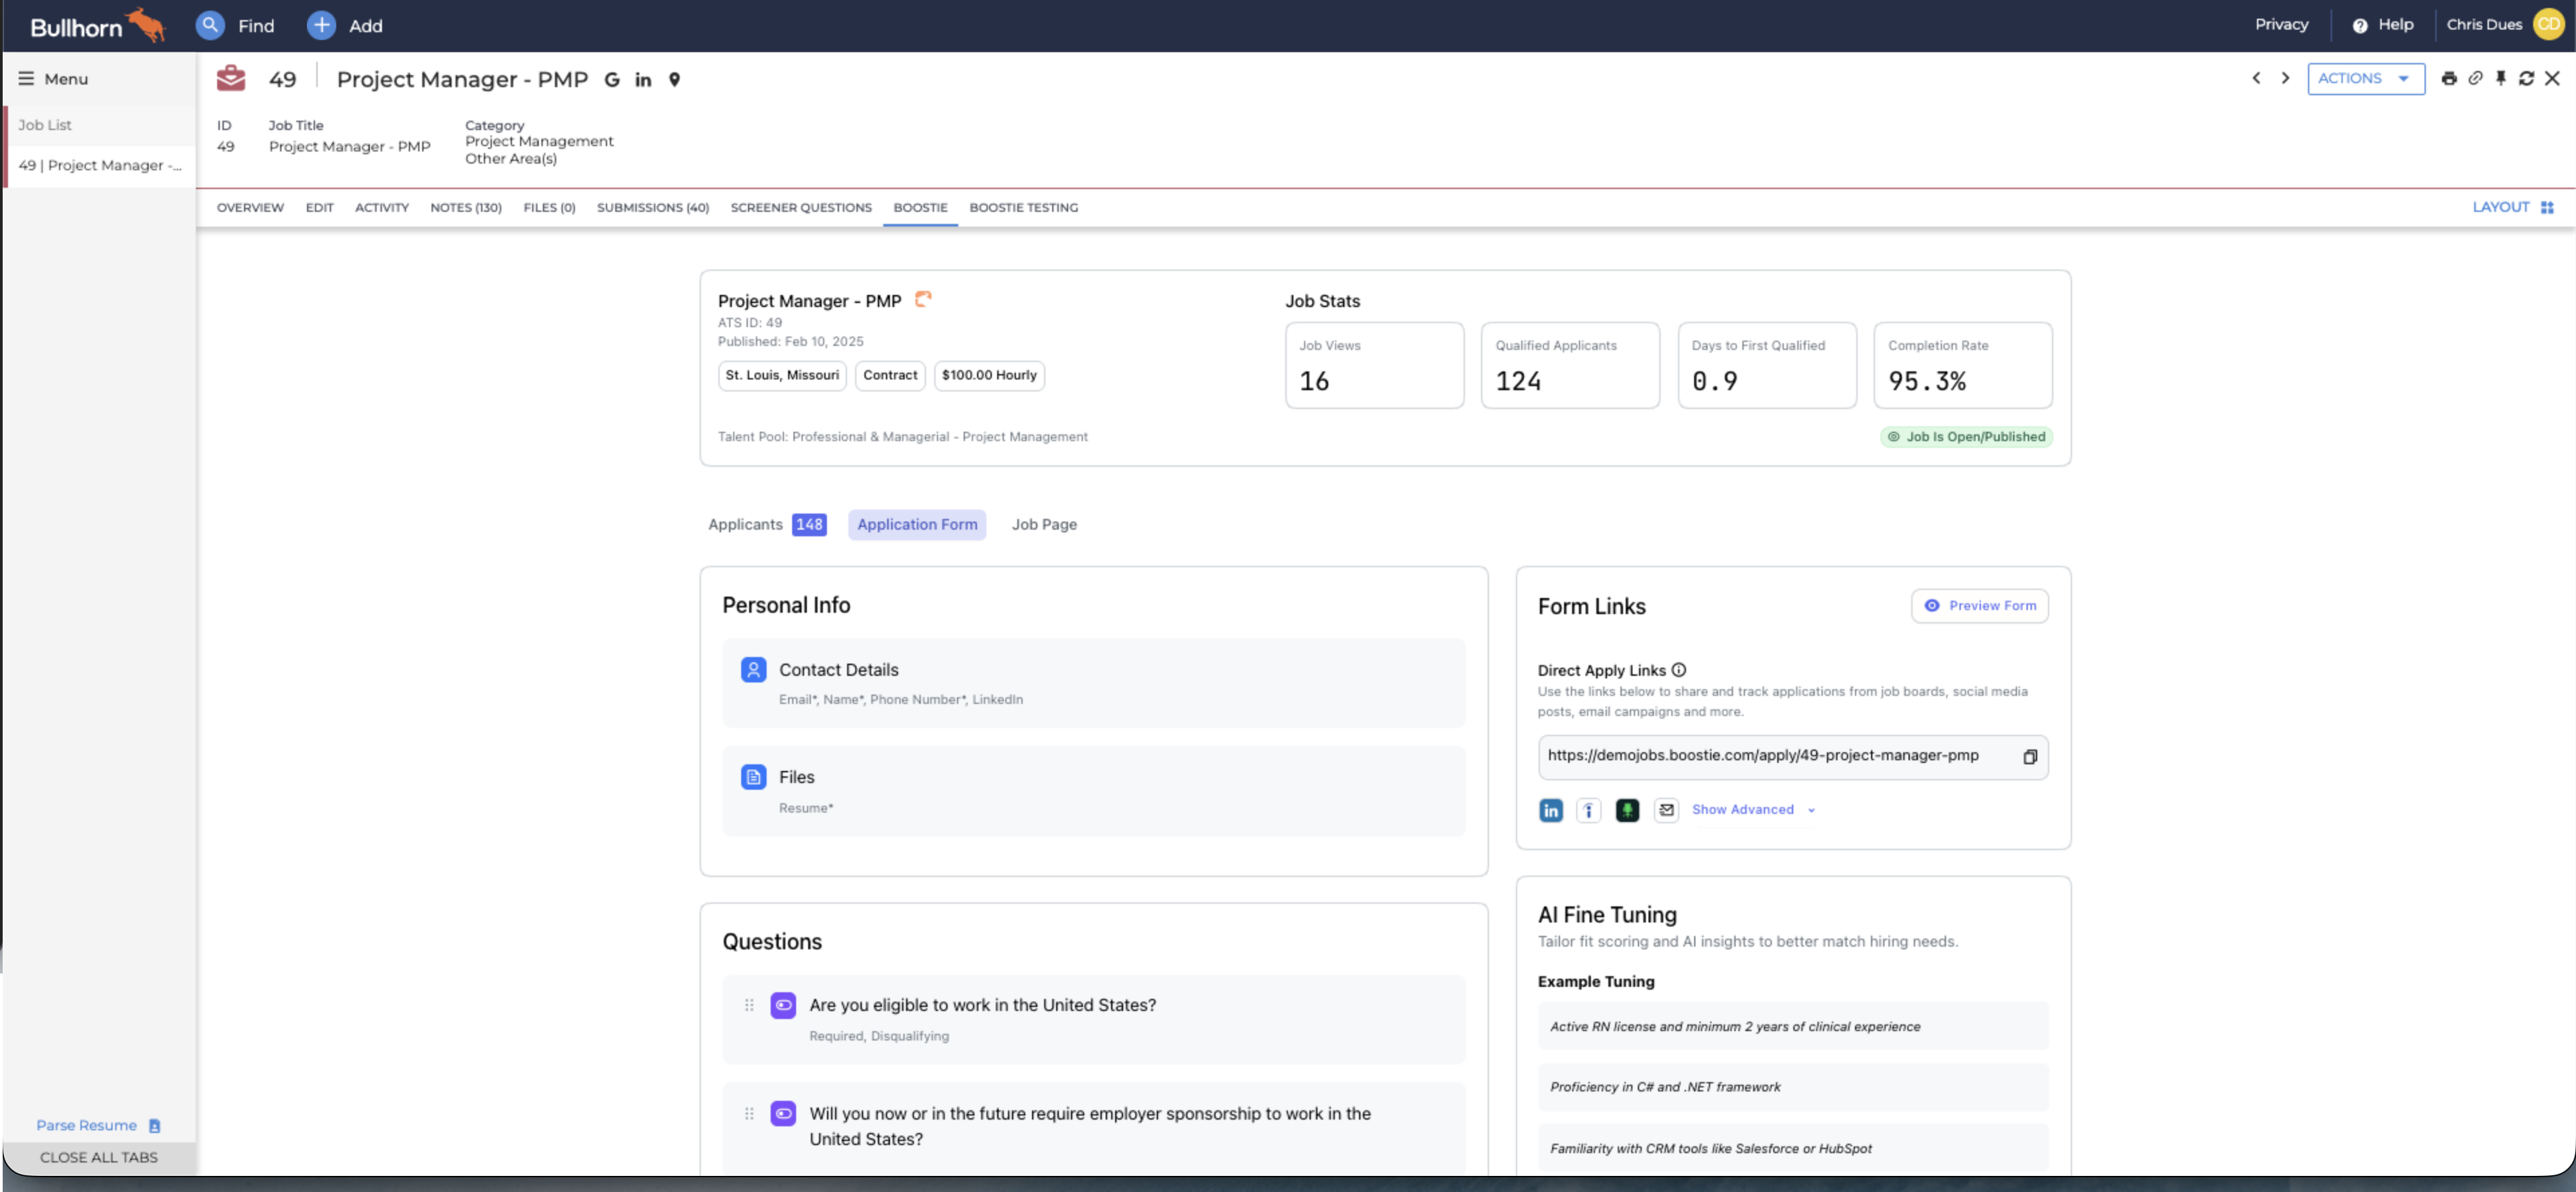Open the Layout selector

pyautogui.click(x=2512, y=207)
